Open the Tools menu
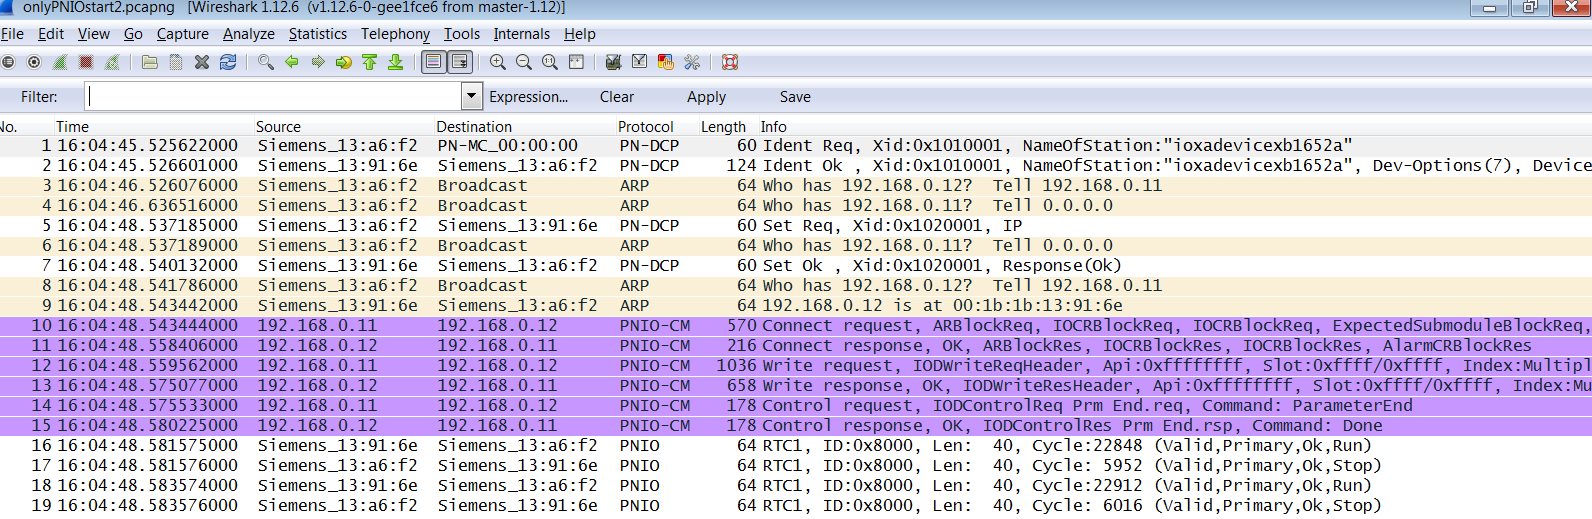 (462, 34)
